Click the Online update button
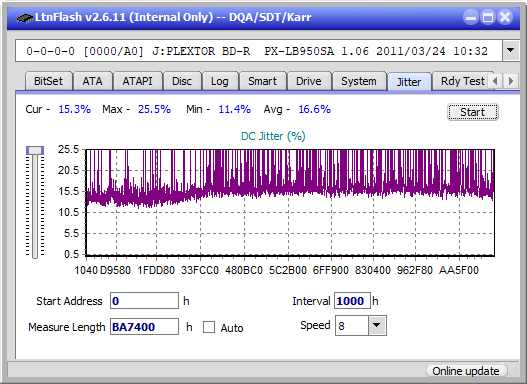 [x=466, y=371]
